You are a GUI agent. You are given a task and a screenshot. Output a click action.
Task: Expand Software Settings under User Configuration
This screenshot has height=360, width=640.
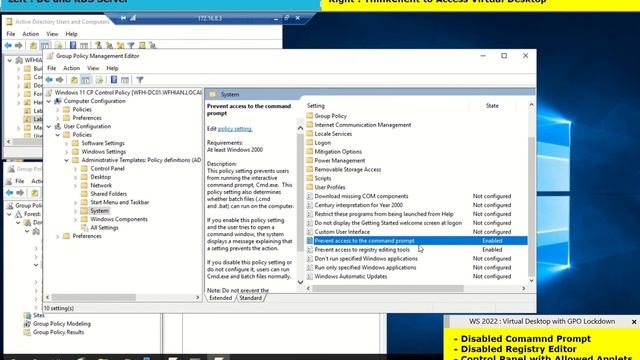tap(67, 143)
